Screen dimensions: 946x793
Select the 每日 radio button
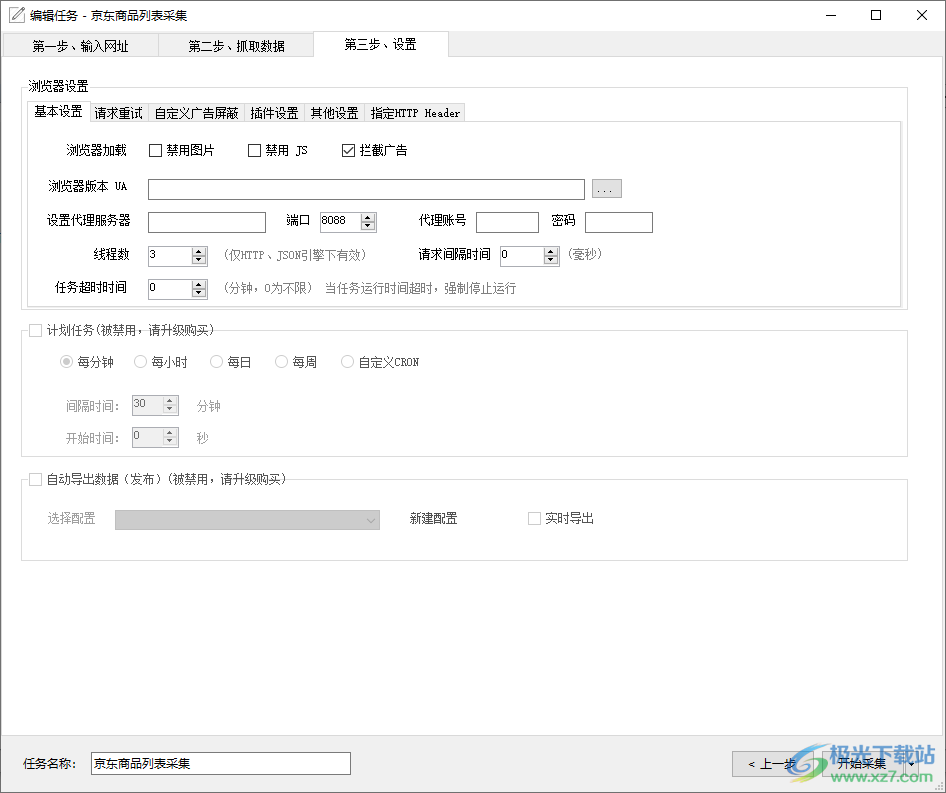[x=216, y=361]
